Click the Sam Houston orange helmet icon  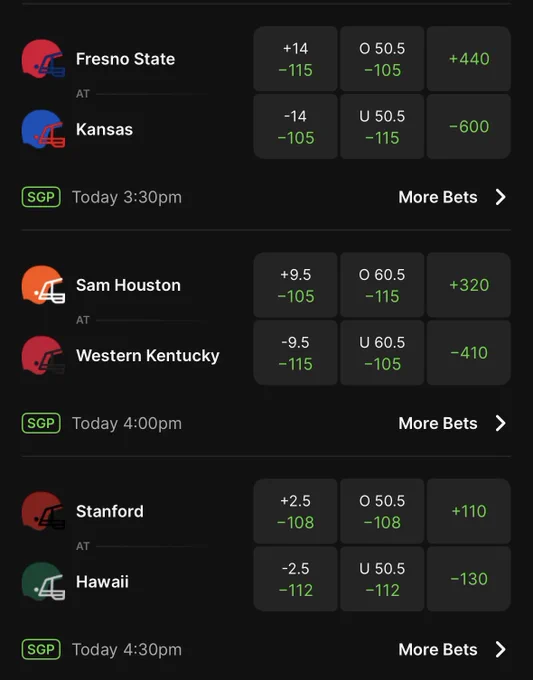(43, 285)
